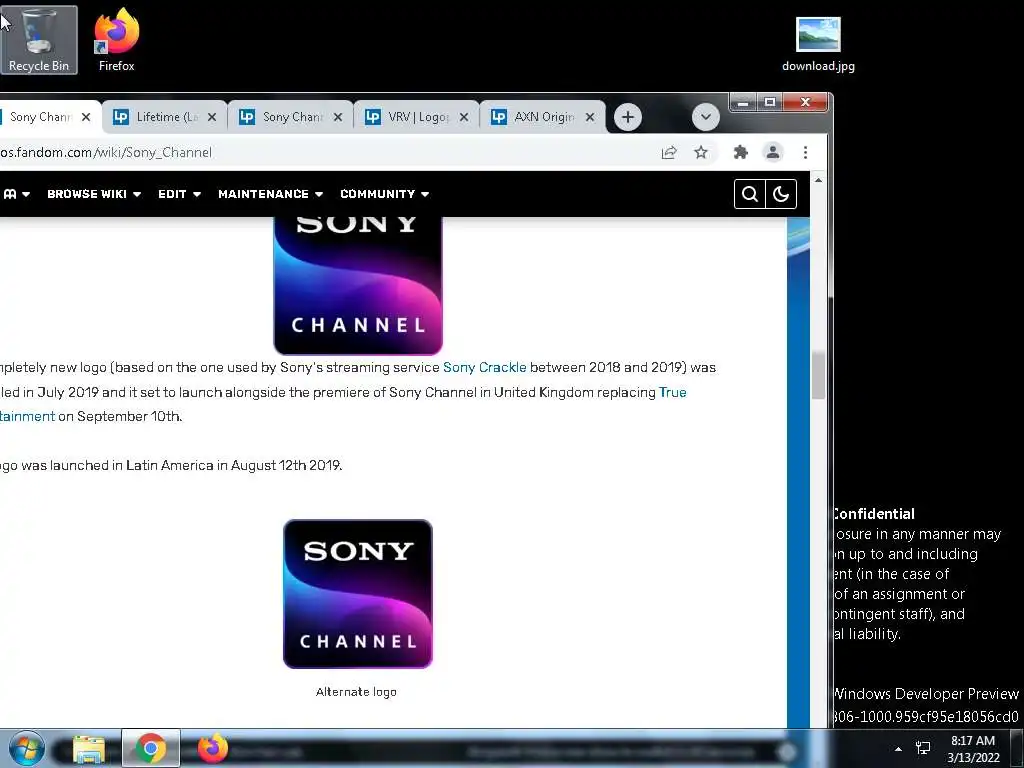Click the 'Alternate logo' caption
Image resolution: width=1024 pixels, height=768 pixels.
[x=356, y=692]
